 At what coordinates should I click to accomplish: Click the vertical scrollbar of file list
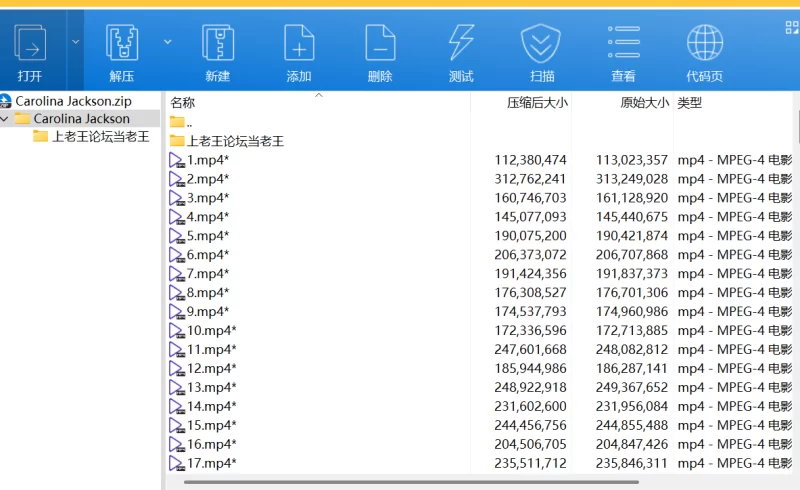(797, 128)
